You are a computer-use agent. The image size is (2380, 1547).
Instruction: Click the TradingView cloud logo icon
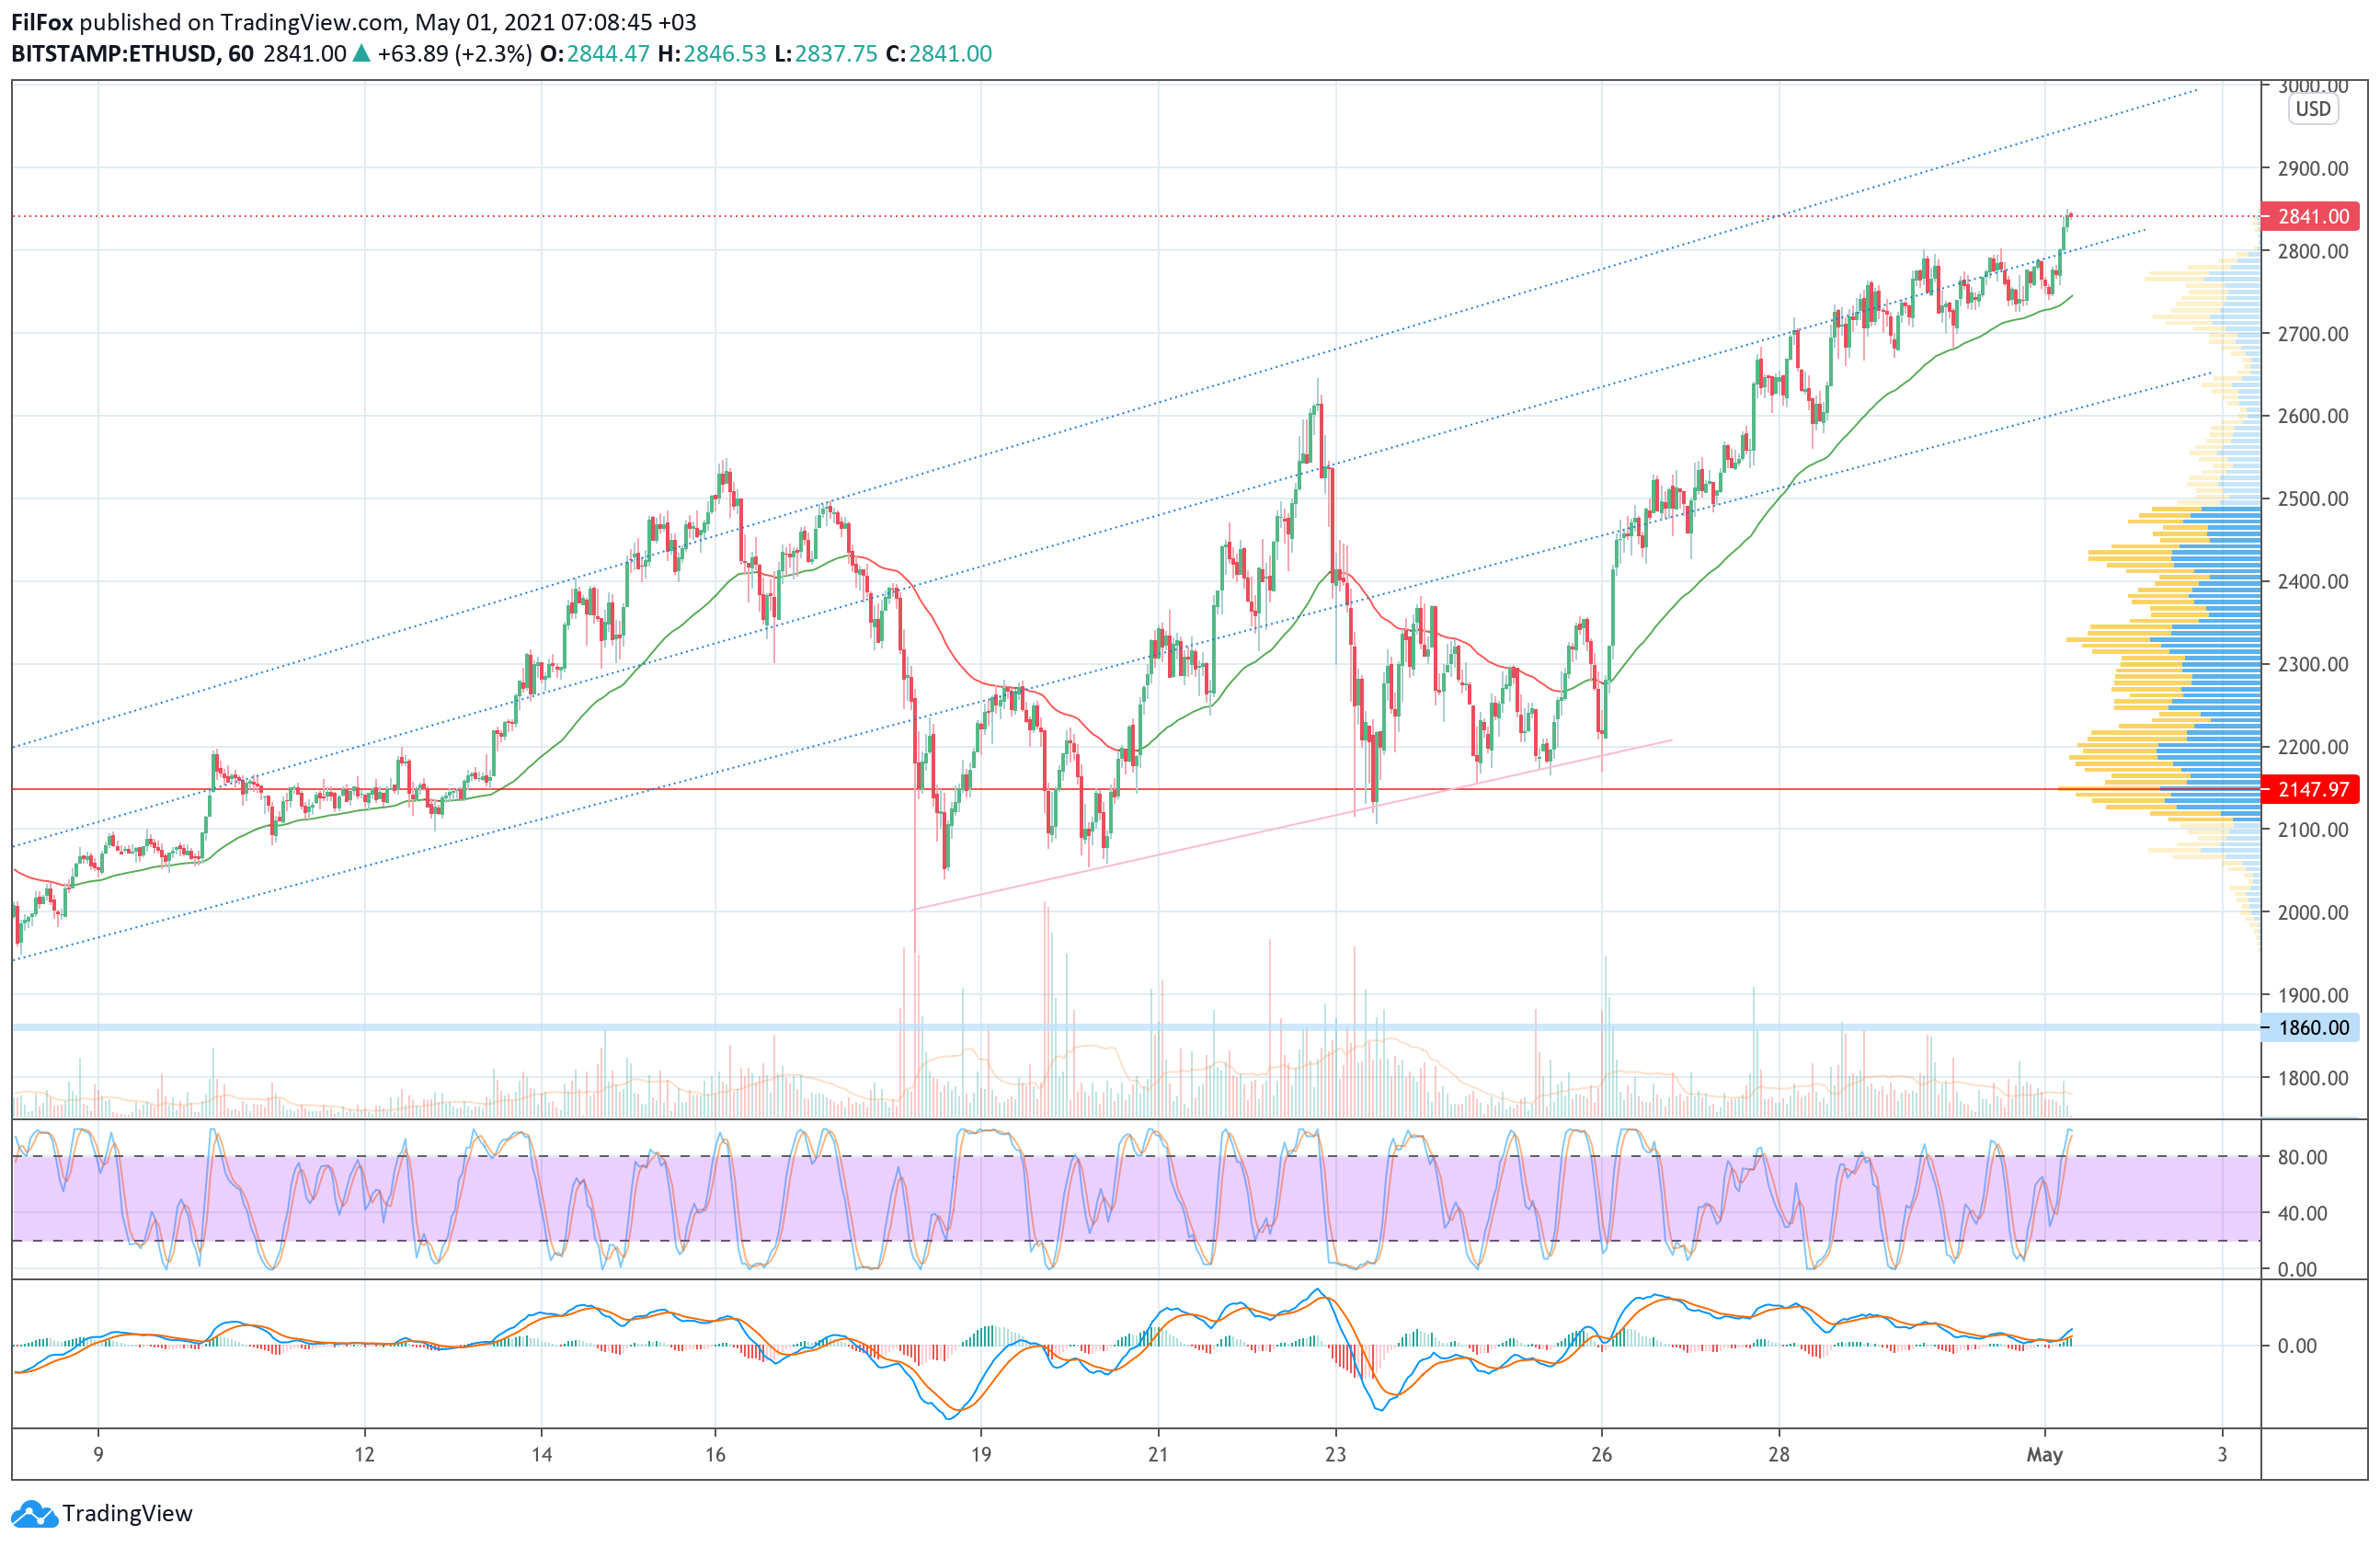(x=34, y=1514)
